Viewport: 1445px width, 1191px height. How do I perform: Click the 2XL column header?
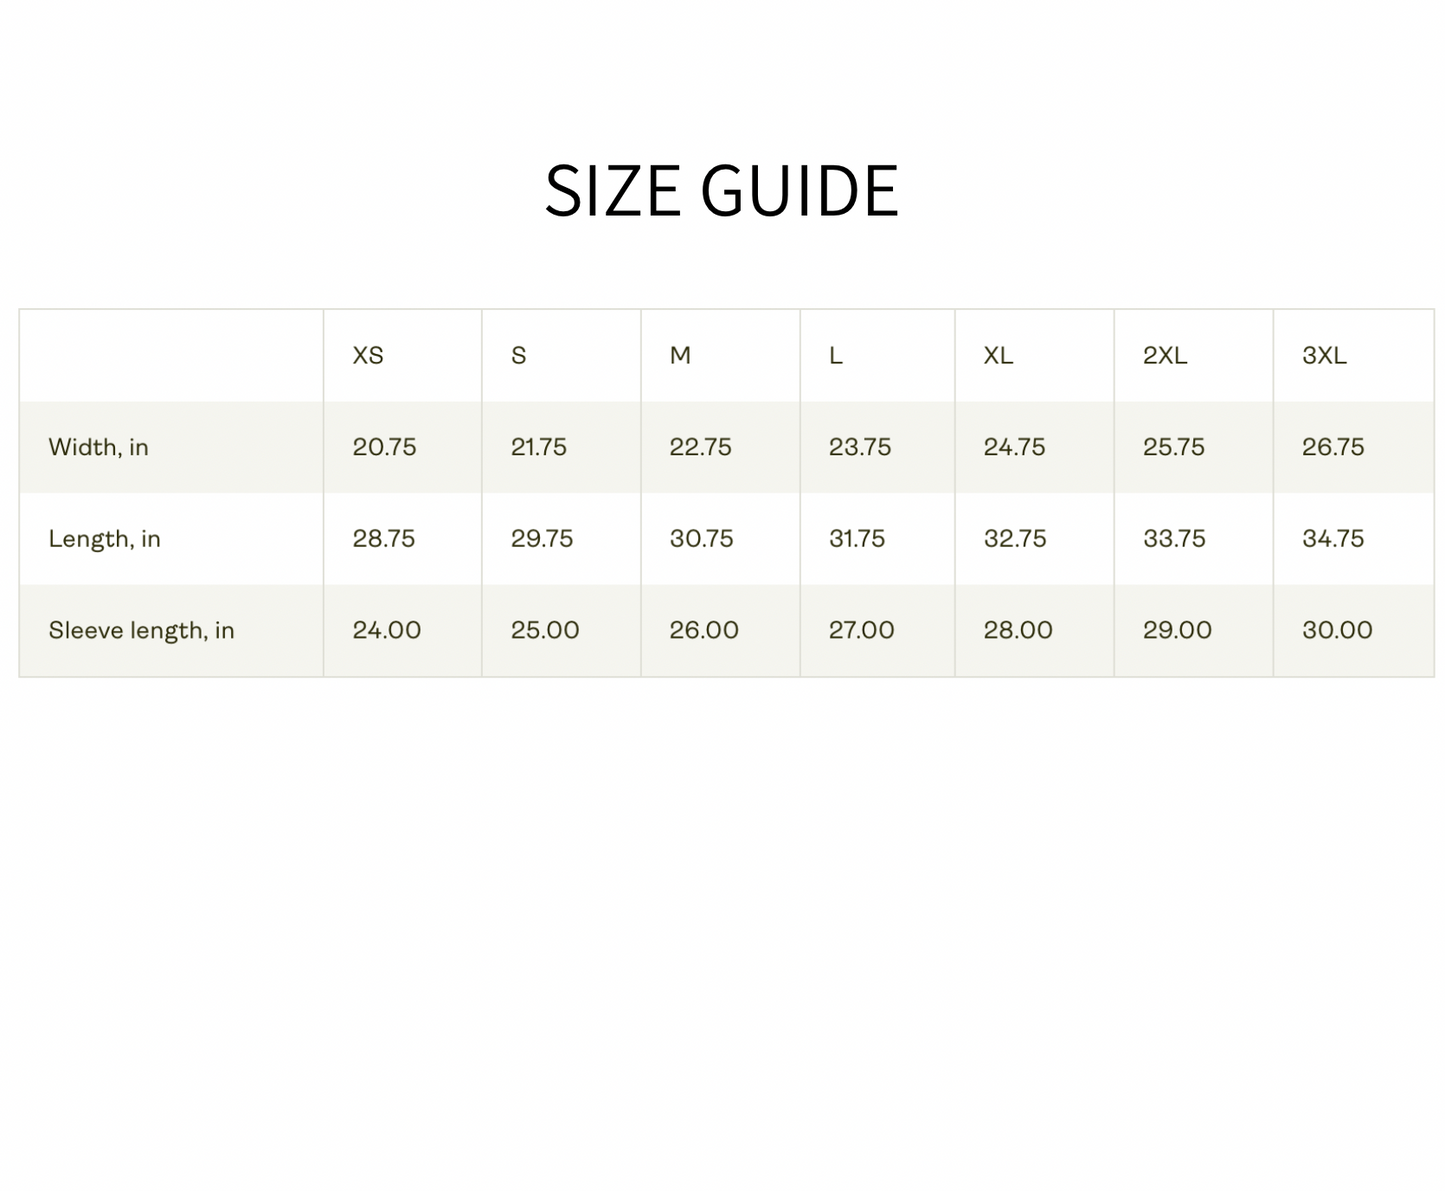pos(1165,356)
